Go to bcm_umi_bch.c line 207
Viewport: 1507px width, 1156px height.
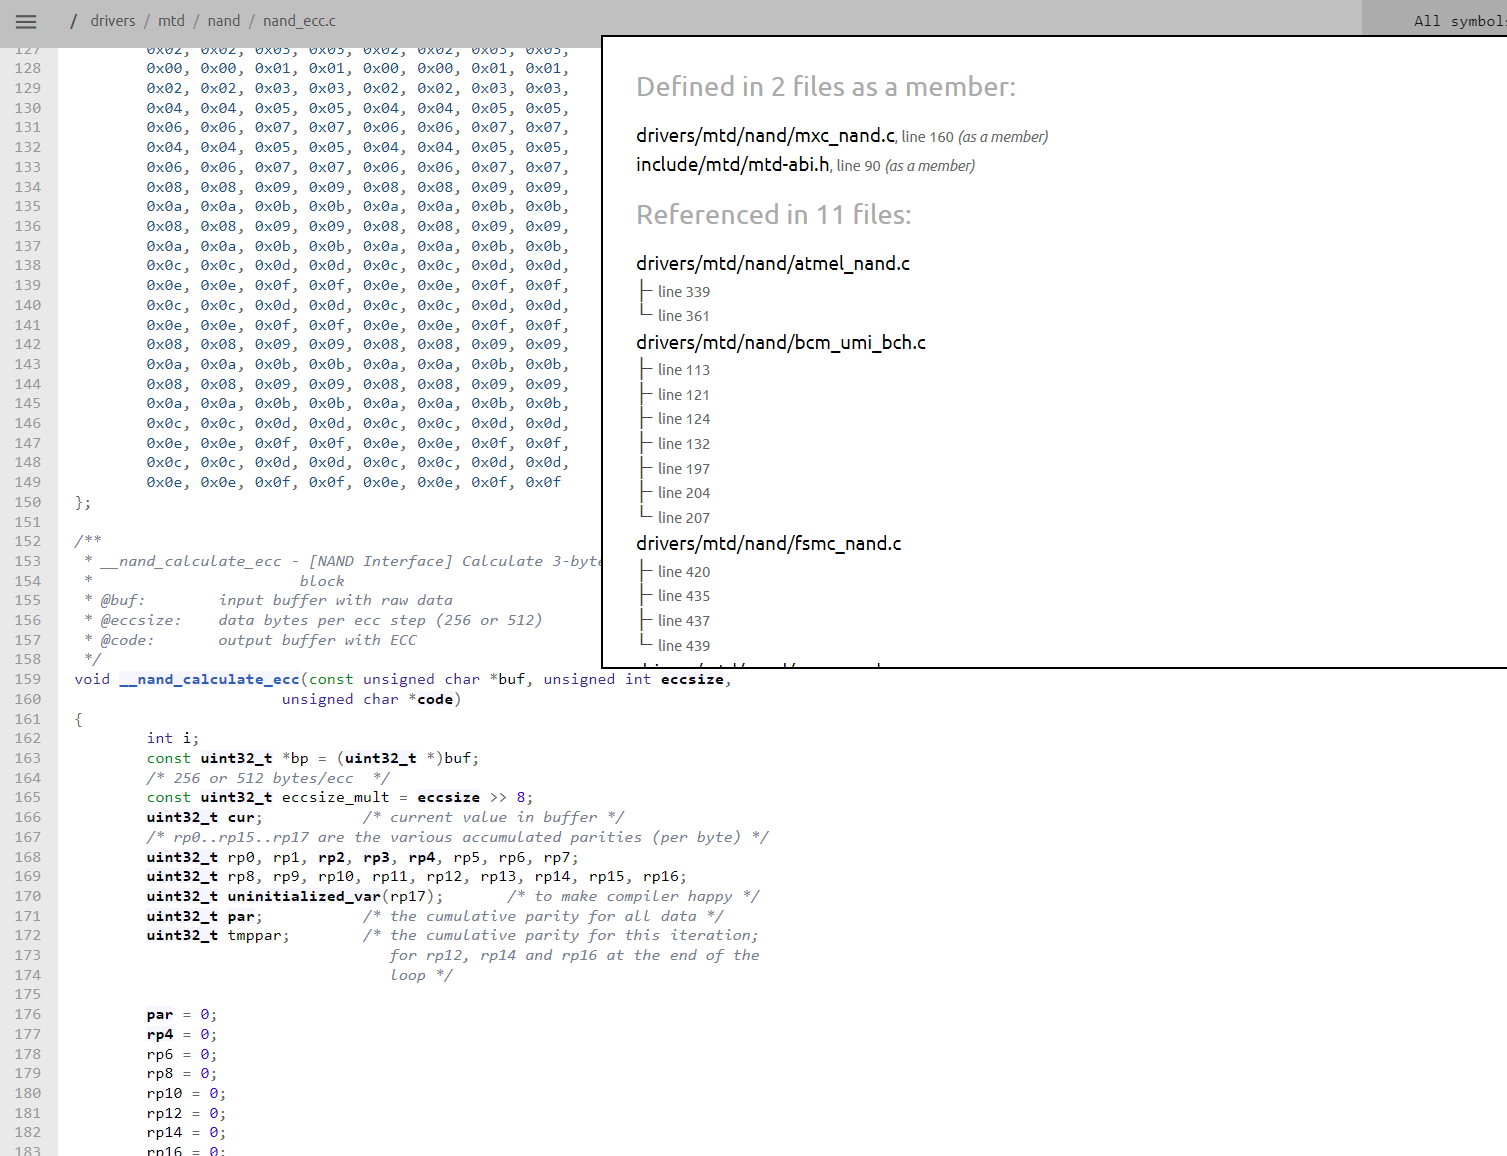(x=684, y=518)
